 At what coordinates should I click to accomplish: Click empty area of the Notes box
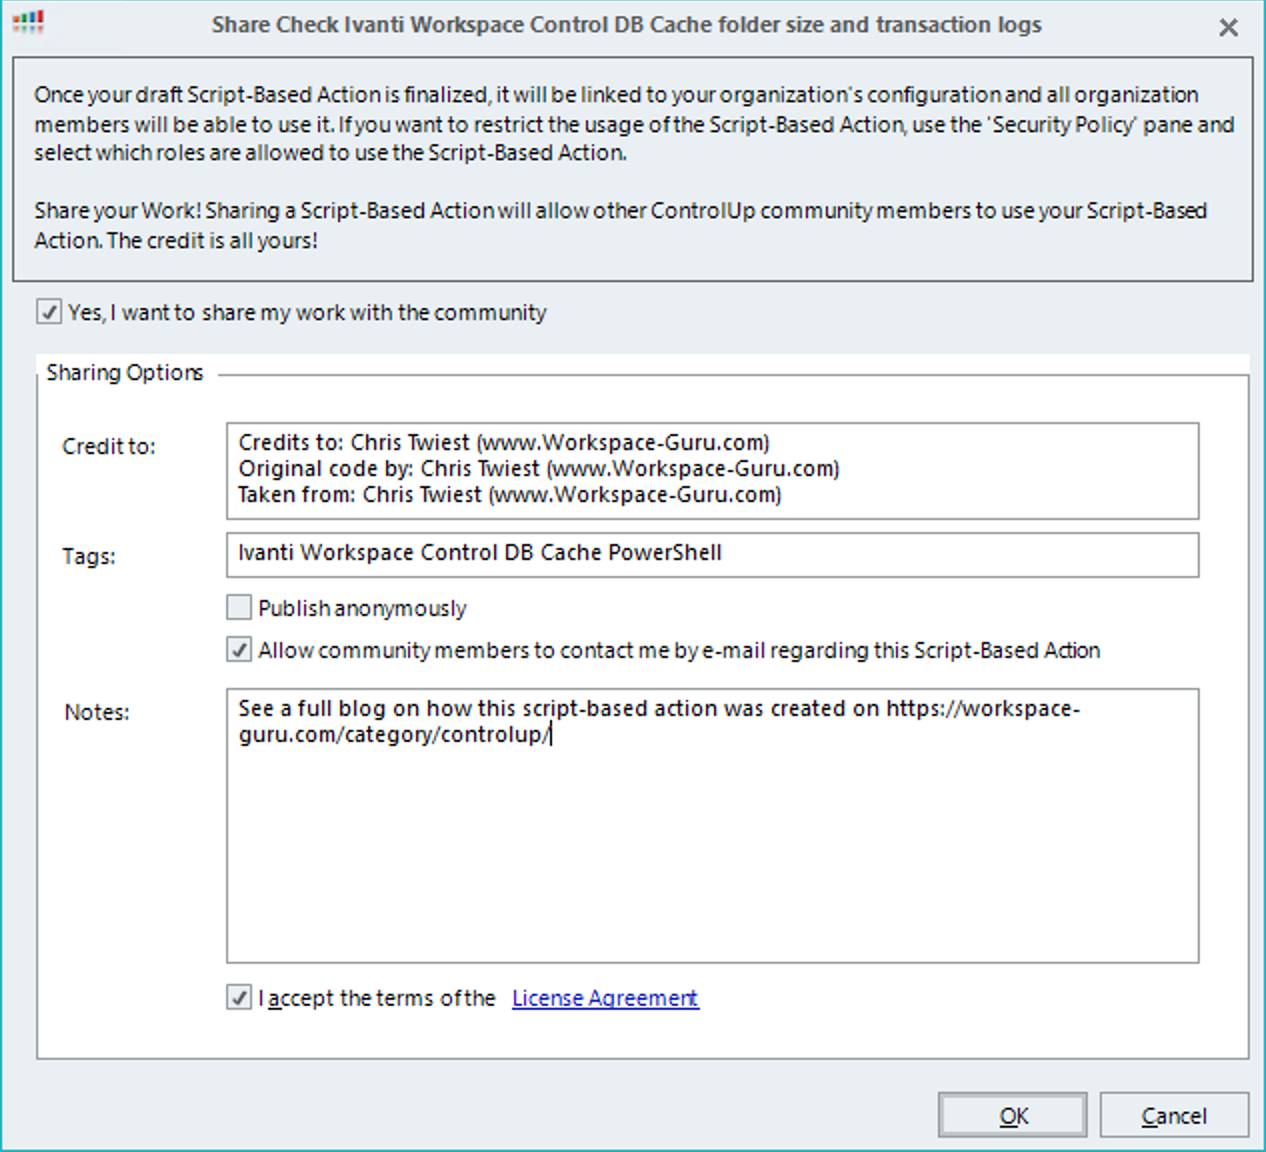[x=712, y=860]
